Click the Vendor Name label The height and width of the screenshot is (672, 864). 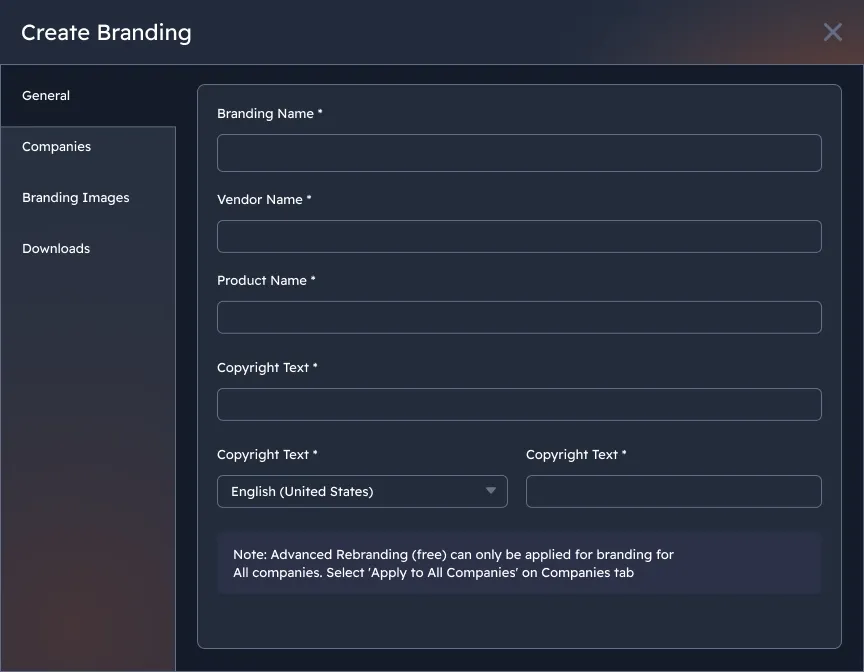[x=264, y=200]
